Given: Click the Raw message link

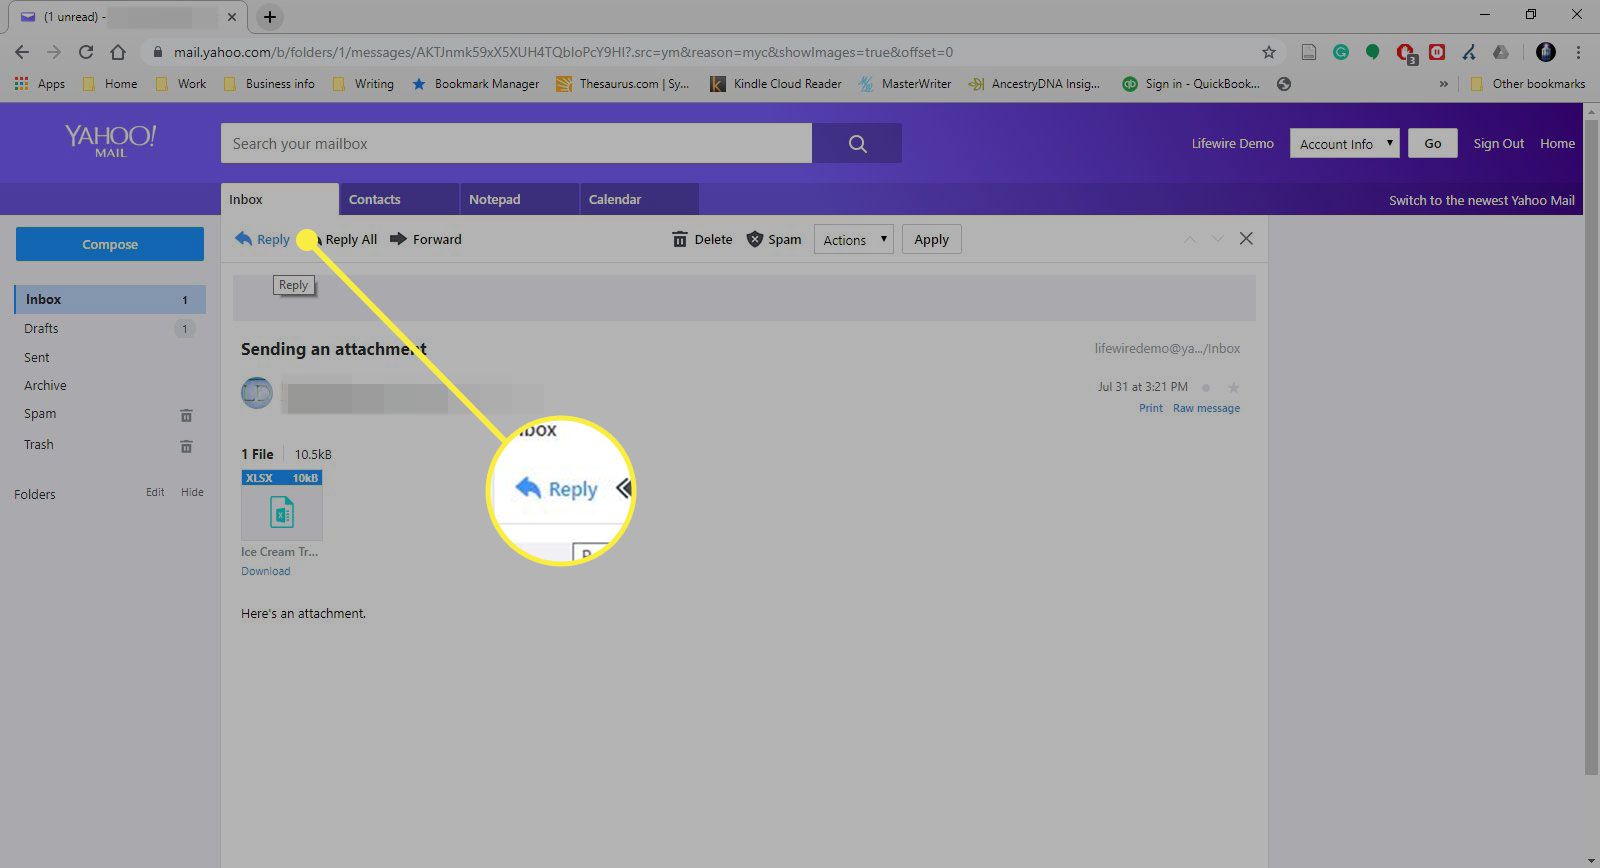Looking at the screenshot, I should pos(1206,408).
